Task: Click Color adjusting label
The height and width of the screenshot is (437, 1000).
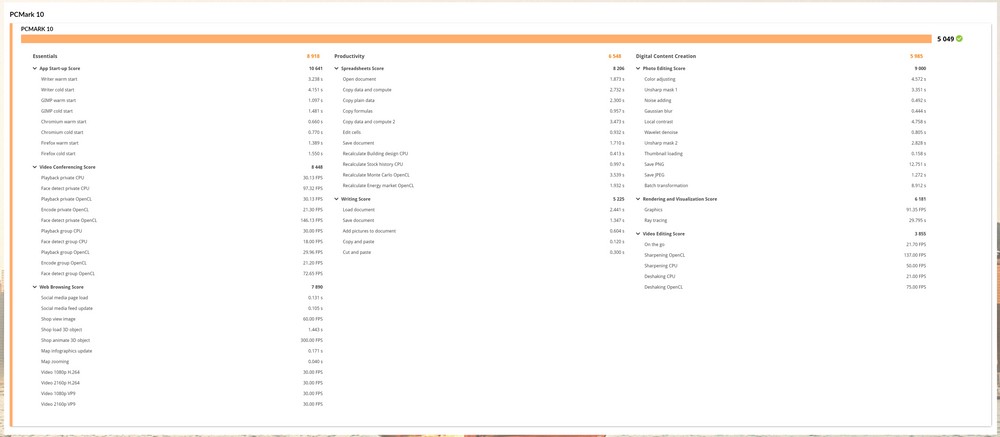Action: coord(659,79)
